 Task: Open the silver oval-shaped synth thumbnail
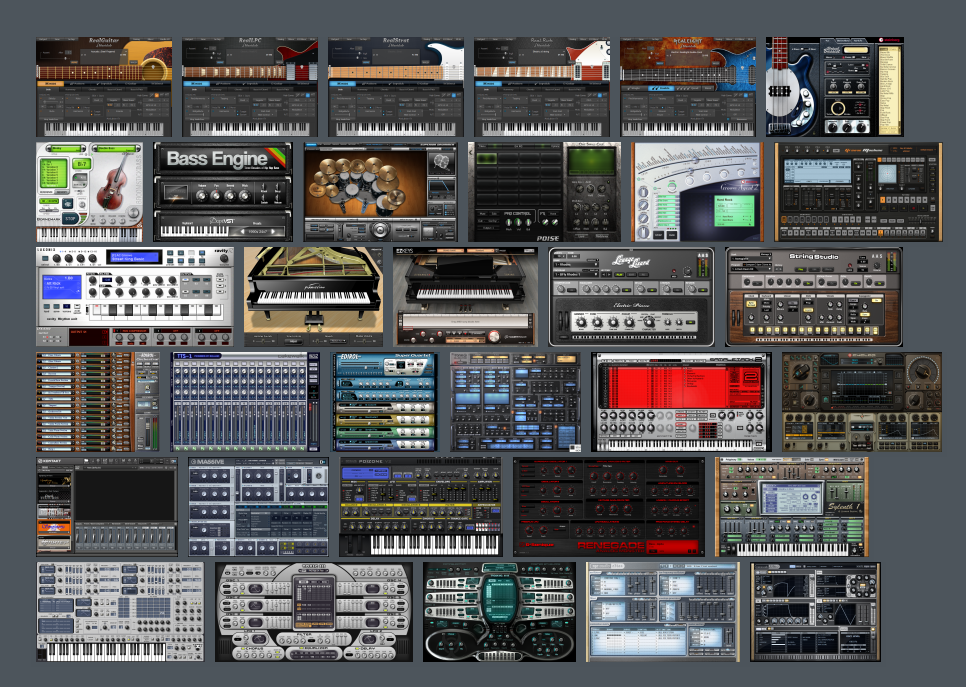click(314, 612)
